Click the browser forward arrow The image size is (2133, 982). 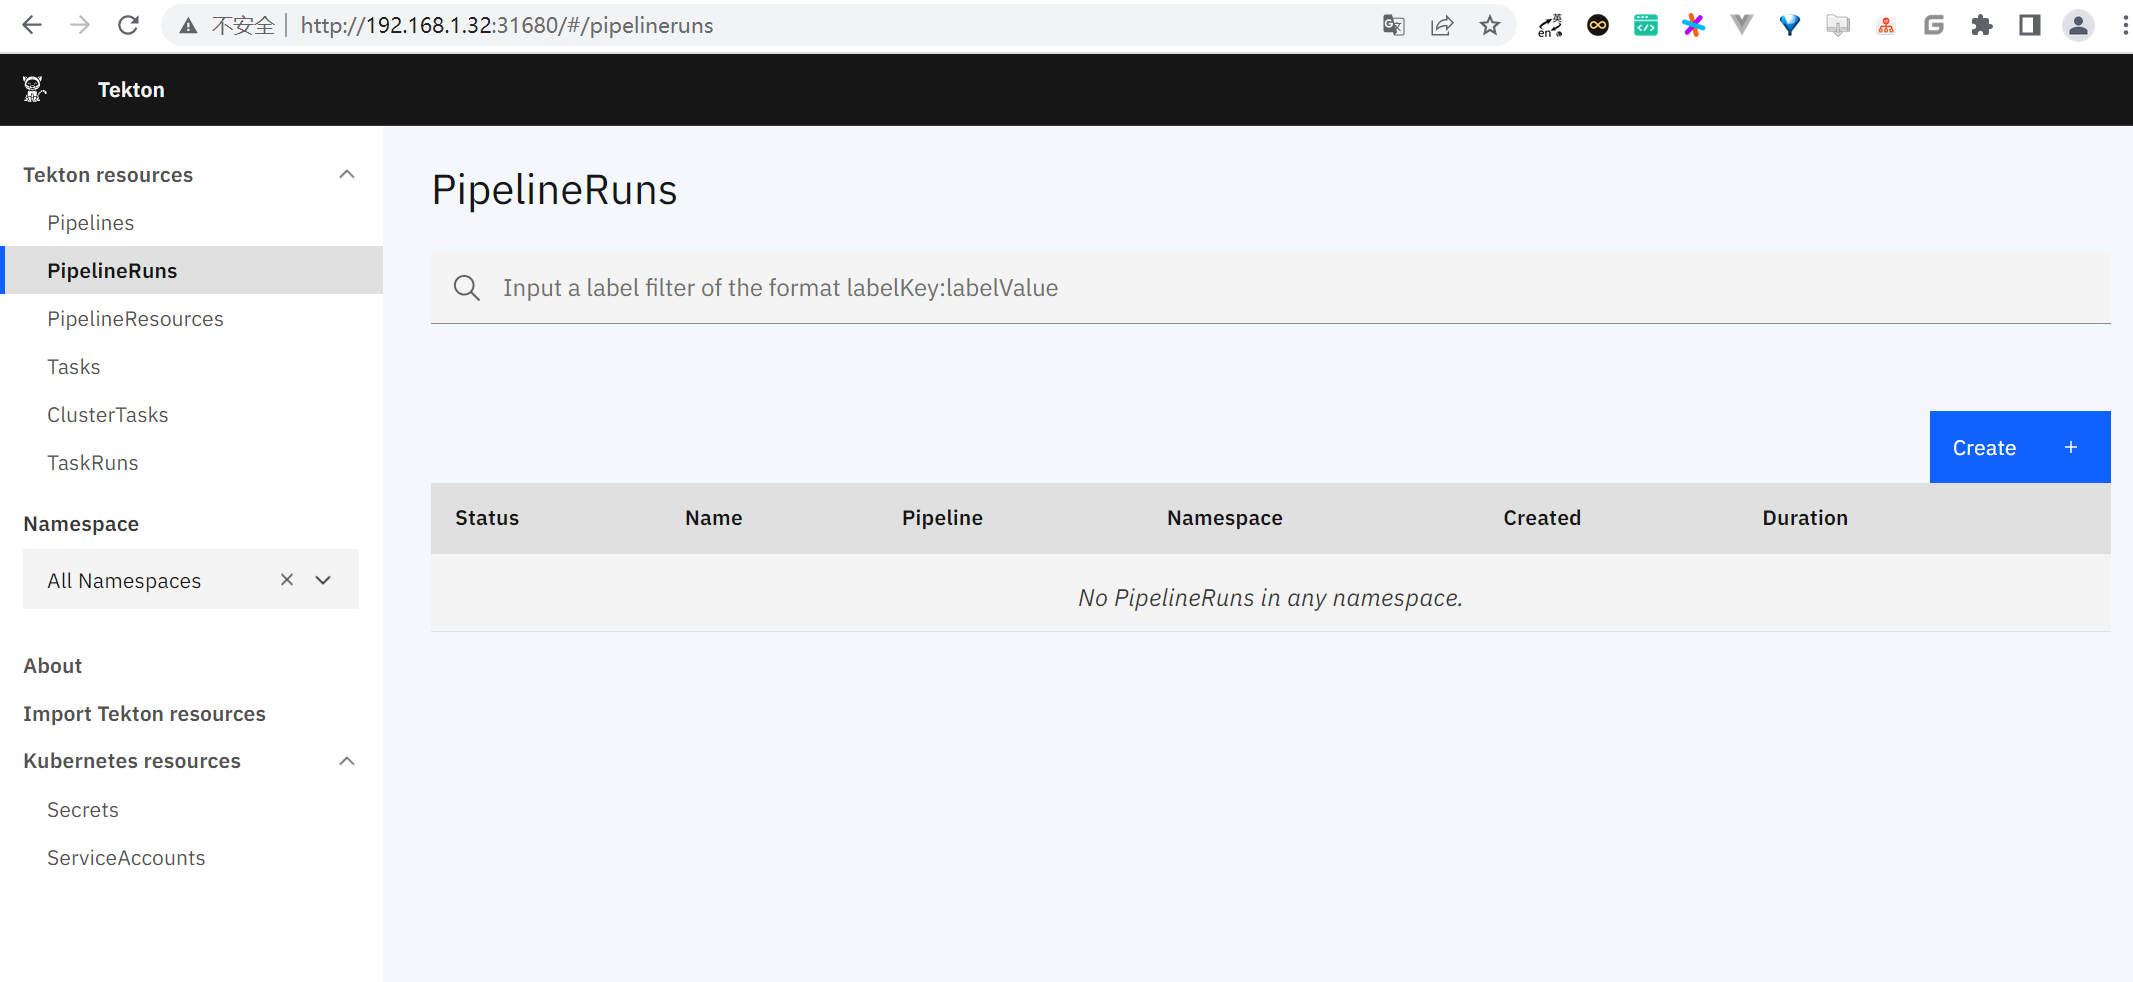80,25
